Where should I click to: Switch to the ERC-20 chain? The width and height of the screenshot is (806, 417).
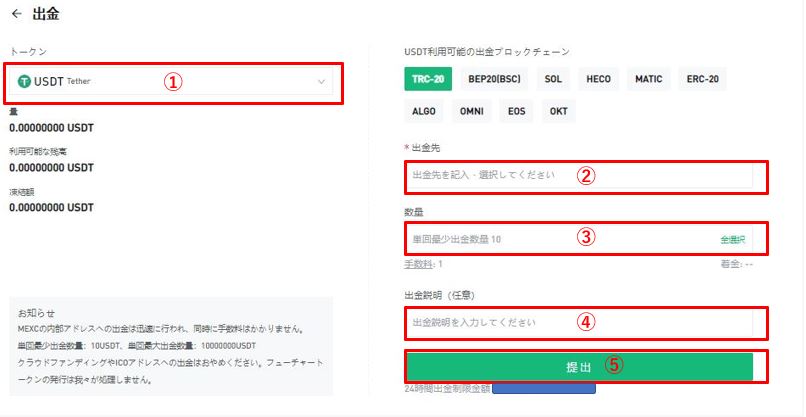[702, 79]
